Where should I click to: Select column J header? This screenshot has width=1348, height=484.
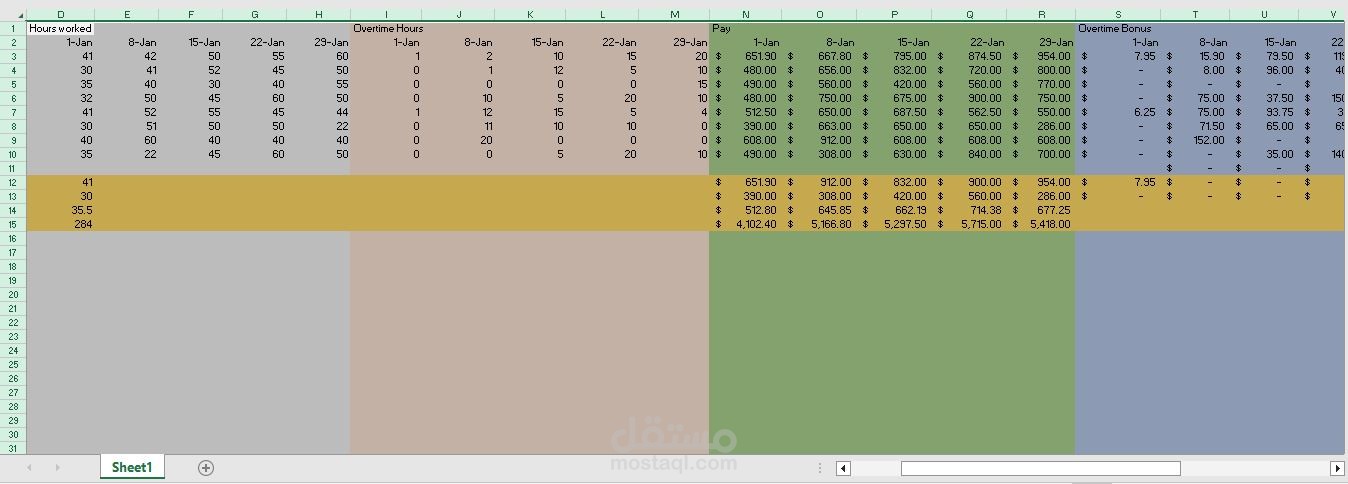point(458,15)
